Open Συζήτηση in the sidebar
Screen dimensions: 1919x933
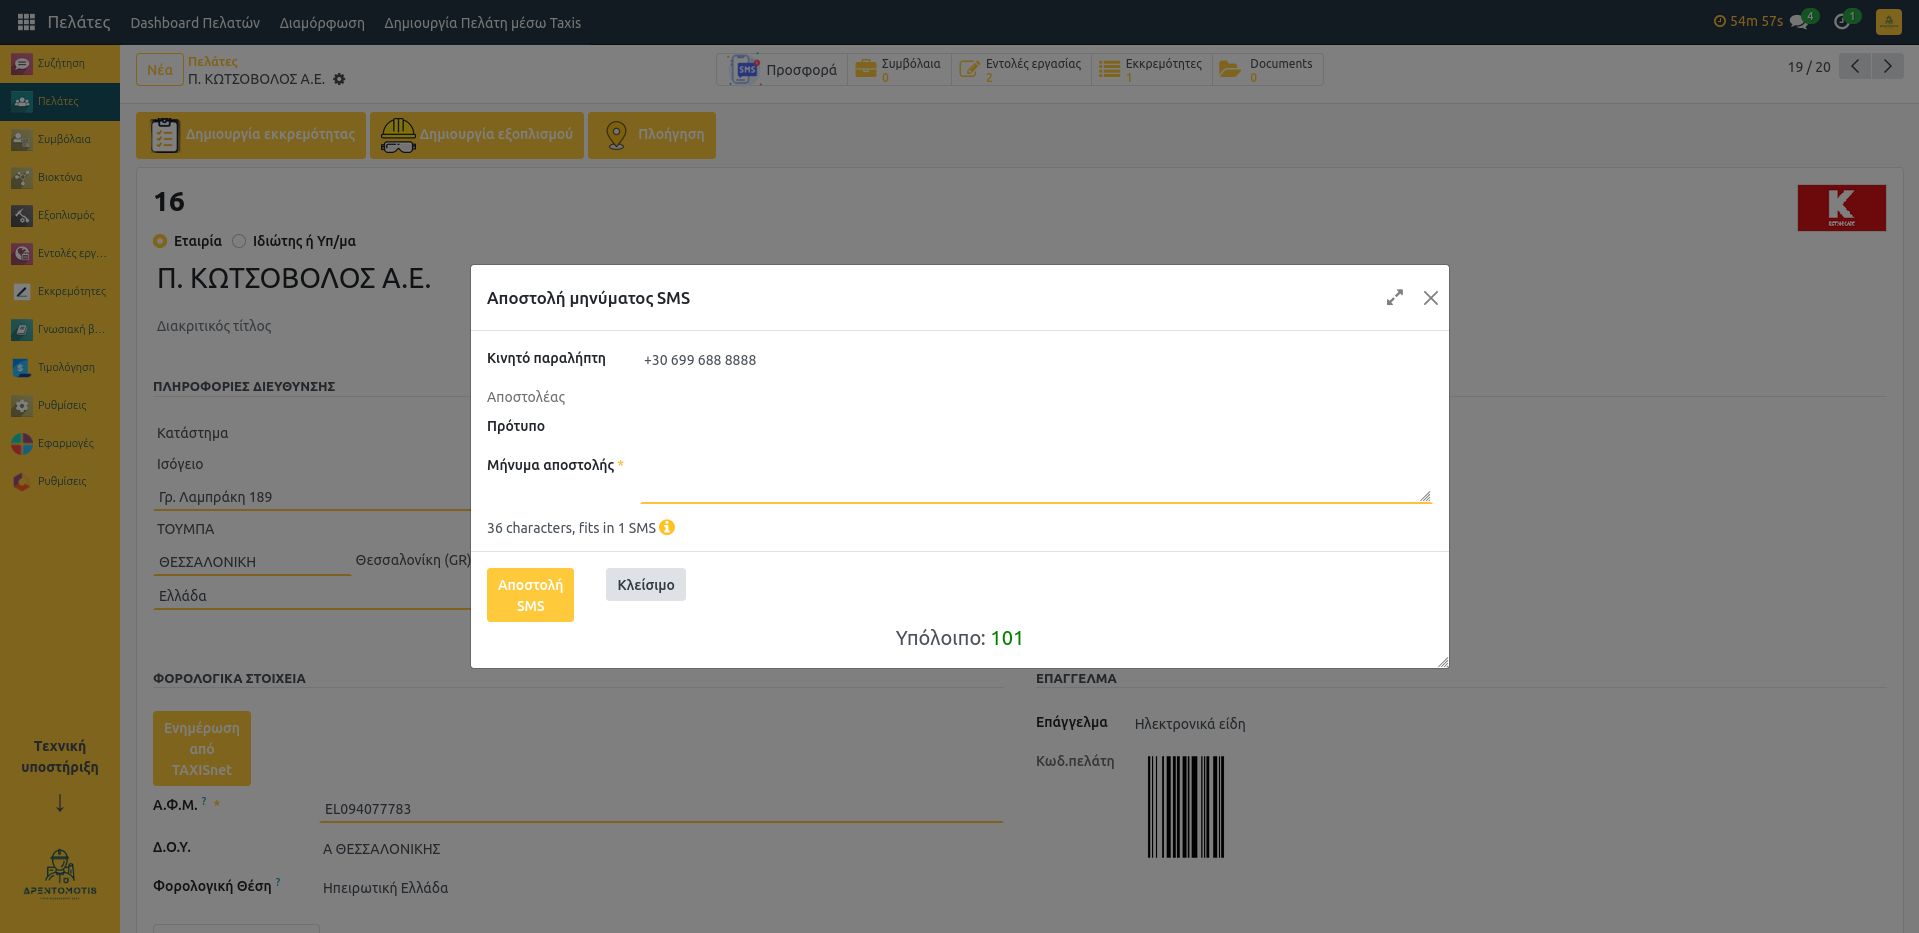pos(60,63)
